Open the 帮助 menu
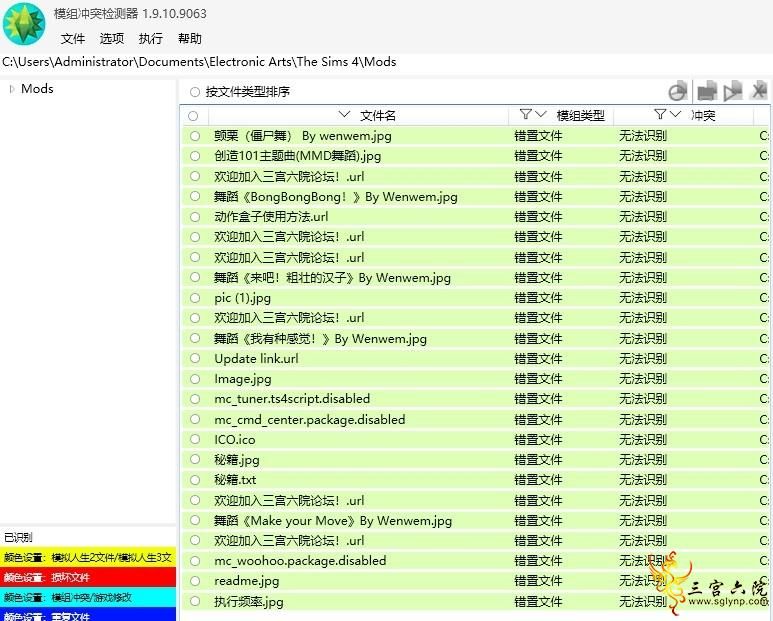 [x=190, y=38]
